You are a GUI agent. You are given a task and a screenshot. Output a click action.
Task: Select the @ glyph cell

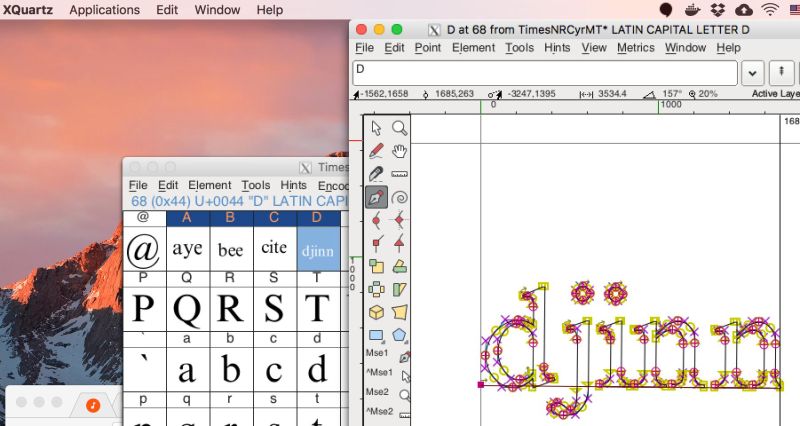coord(144,249)
